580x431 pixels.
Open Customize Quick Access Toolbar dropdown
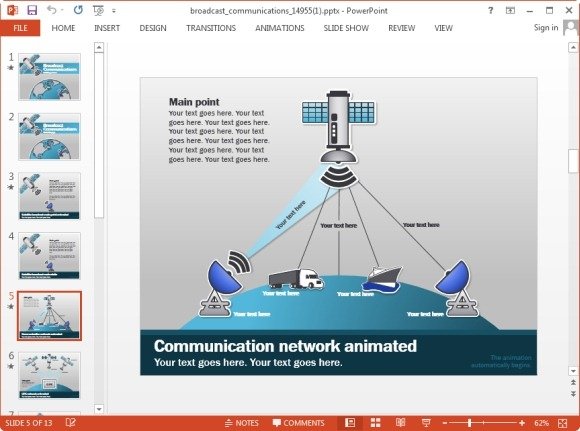click(x=114, y=11)
